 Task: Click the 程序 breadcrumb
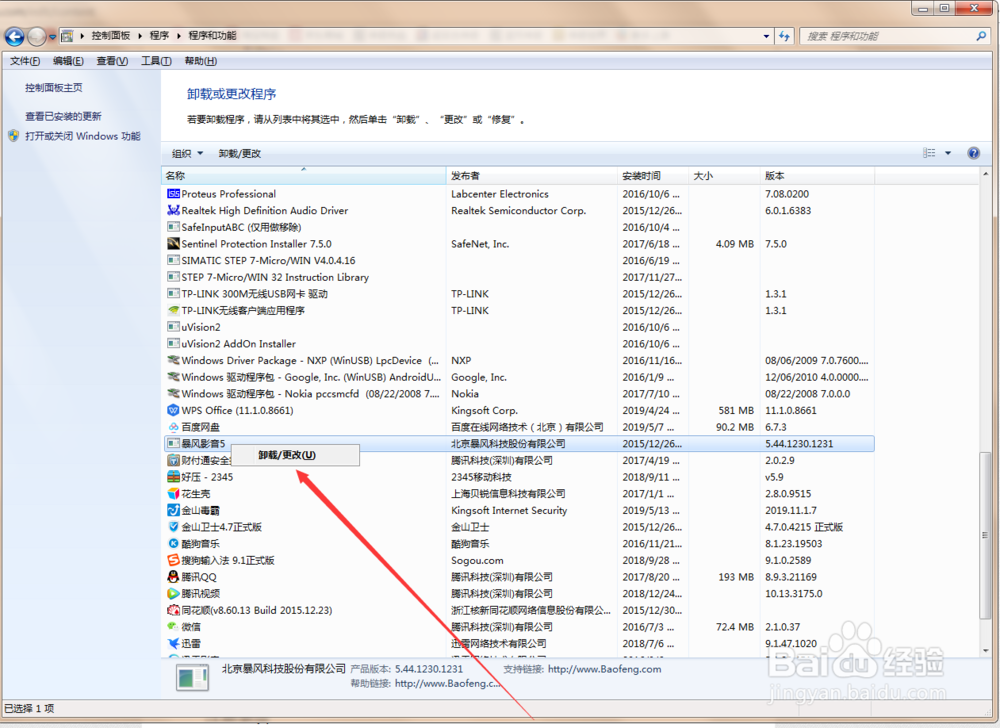pyautogui.click(x=159, y=36)
